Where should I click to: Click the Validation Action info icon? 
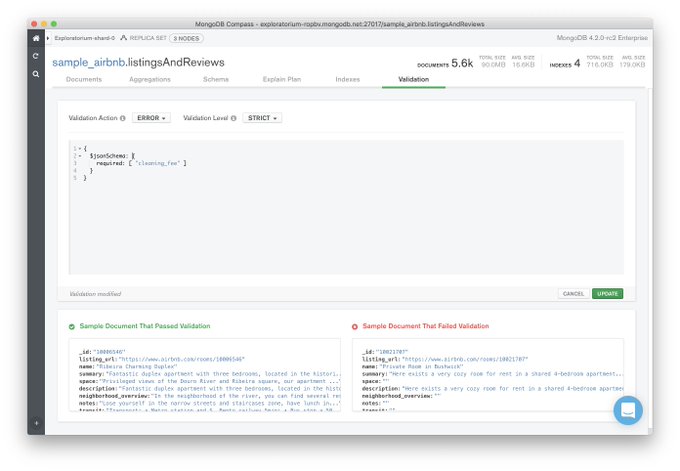click(x=123, y=118)
